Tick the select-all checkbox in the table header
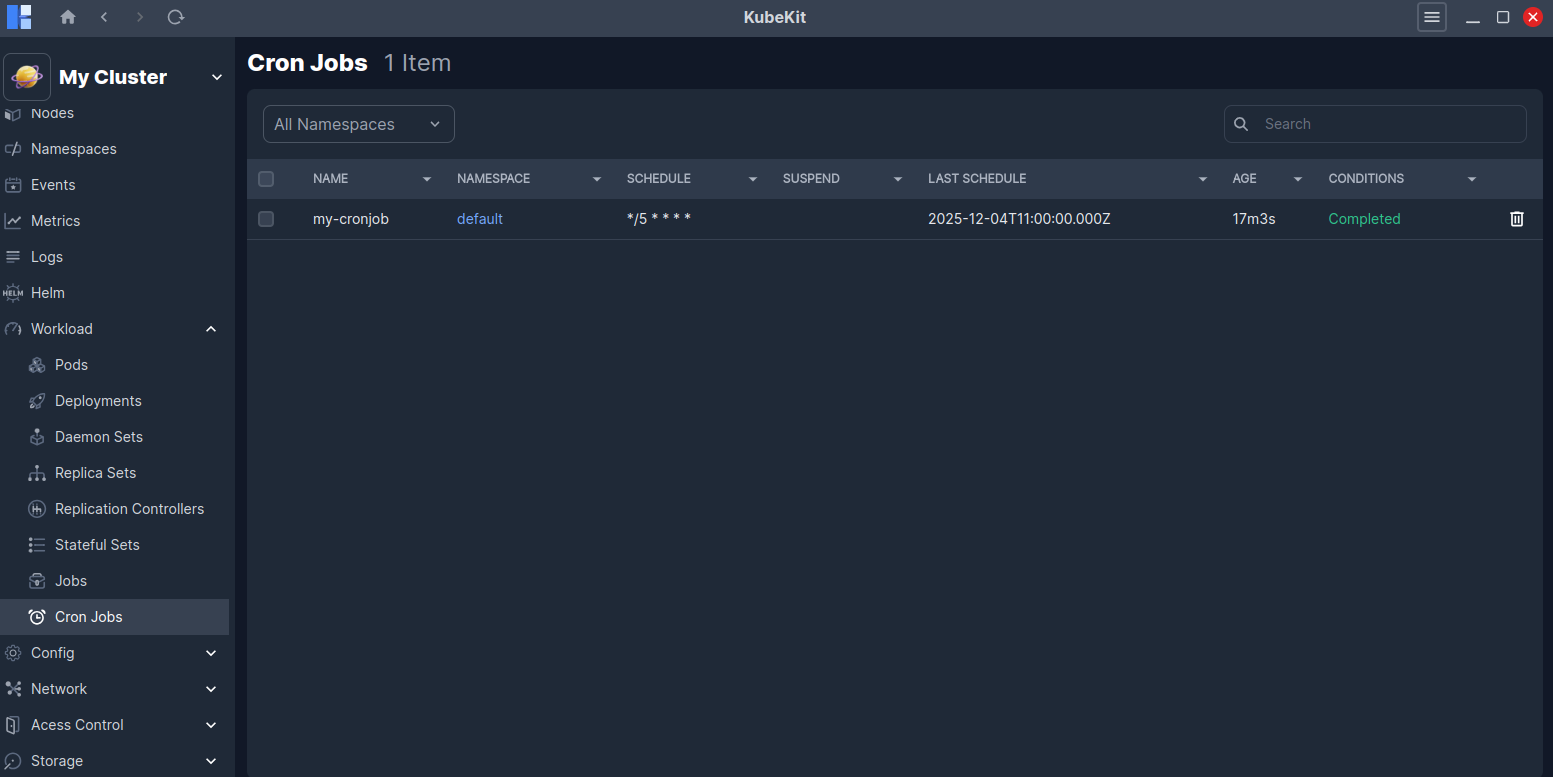 point(266,179)
